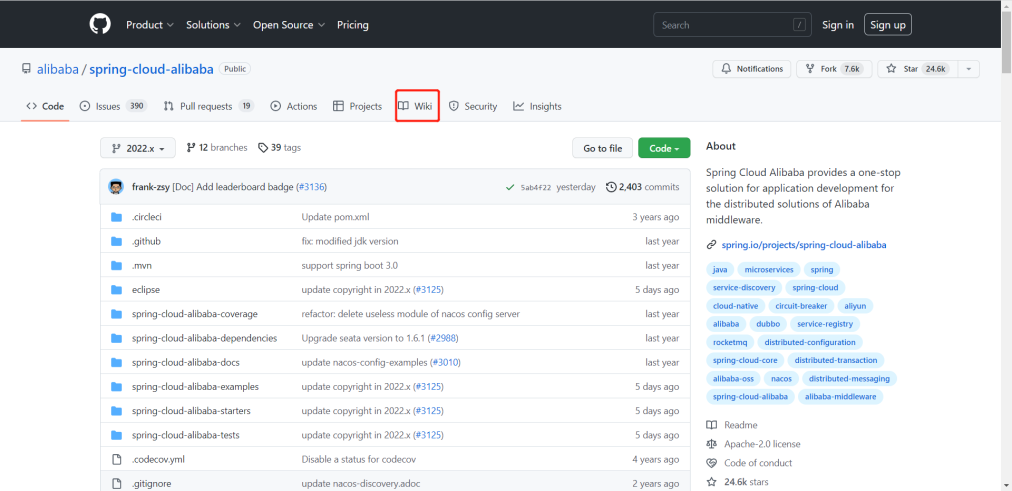Click the license scale icon
The image size is (1012, 491).
click(x=711, y=444)
